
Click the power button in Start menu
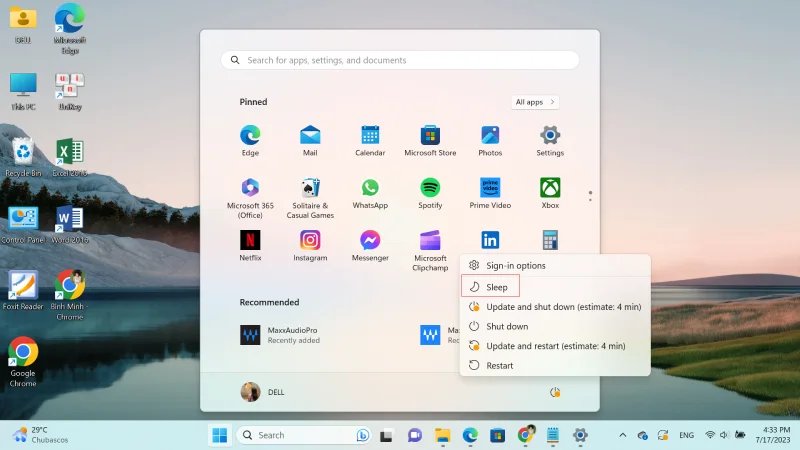tap(555, 392)
